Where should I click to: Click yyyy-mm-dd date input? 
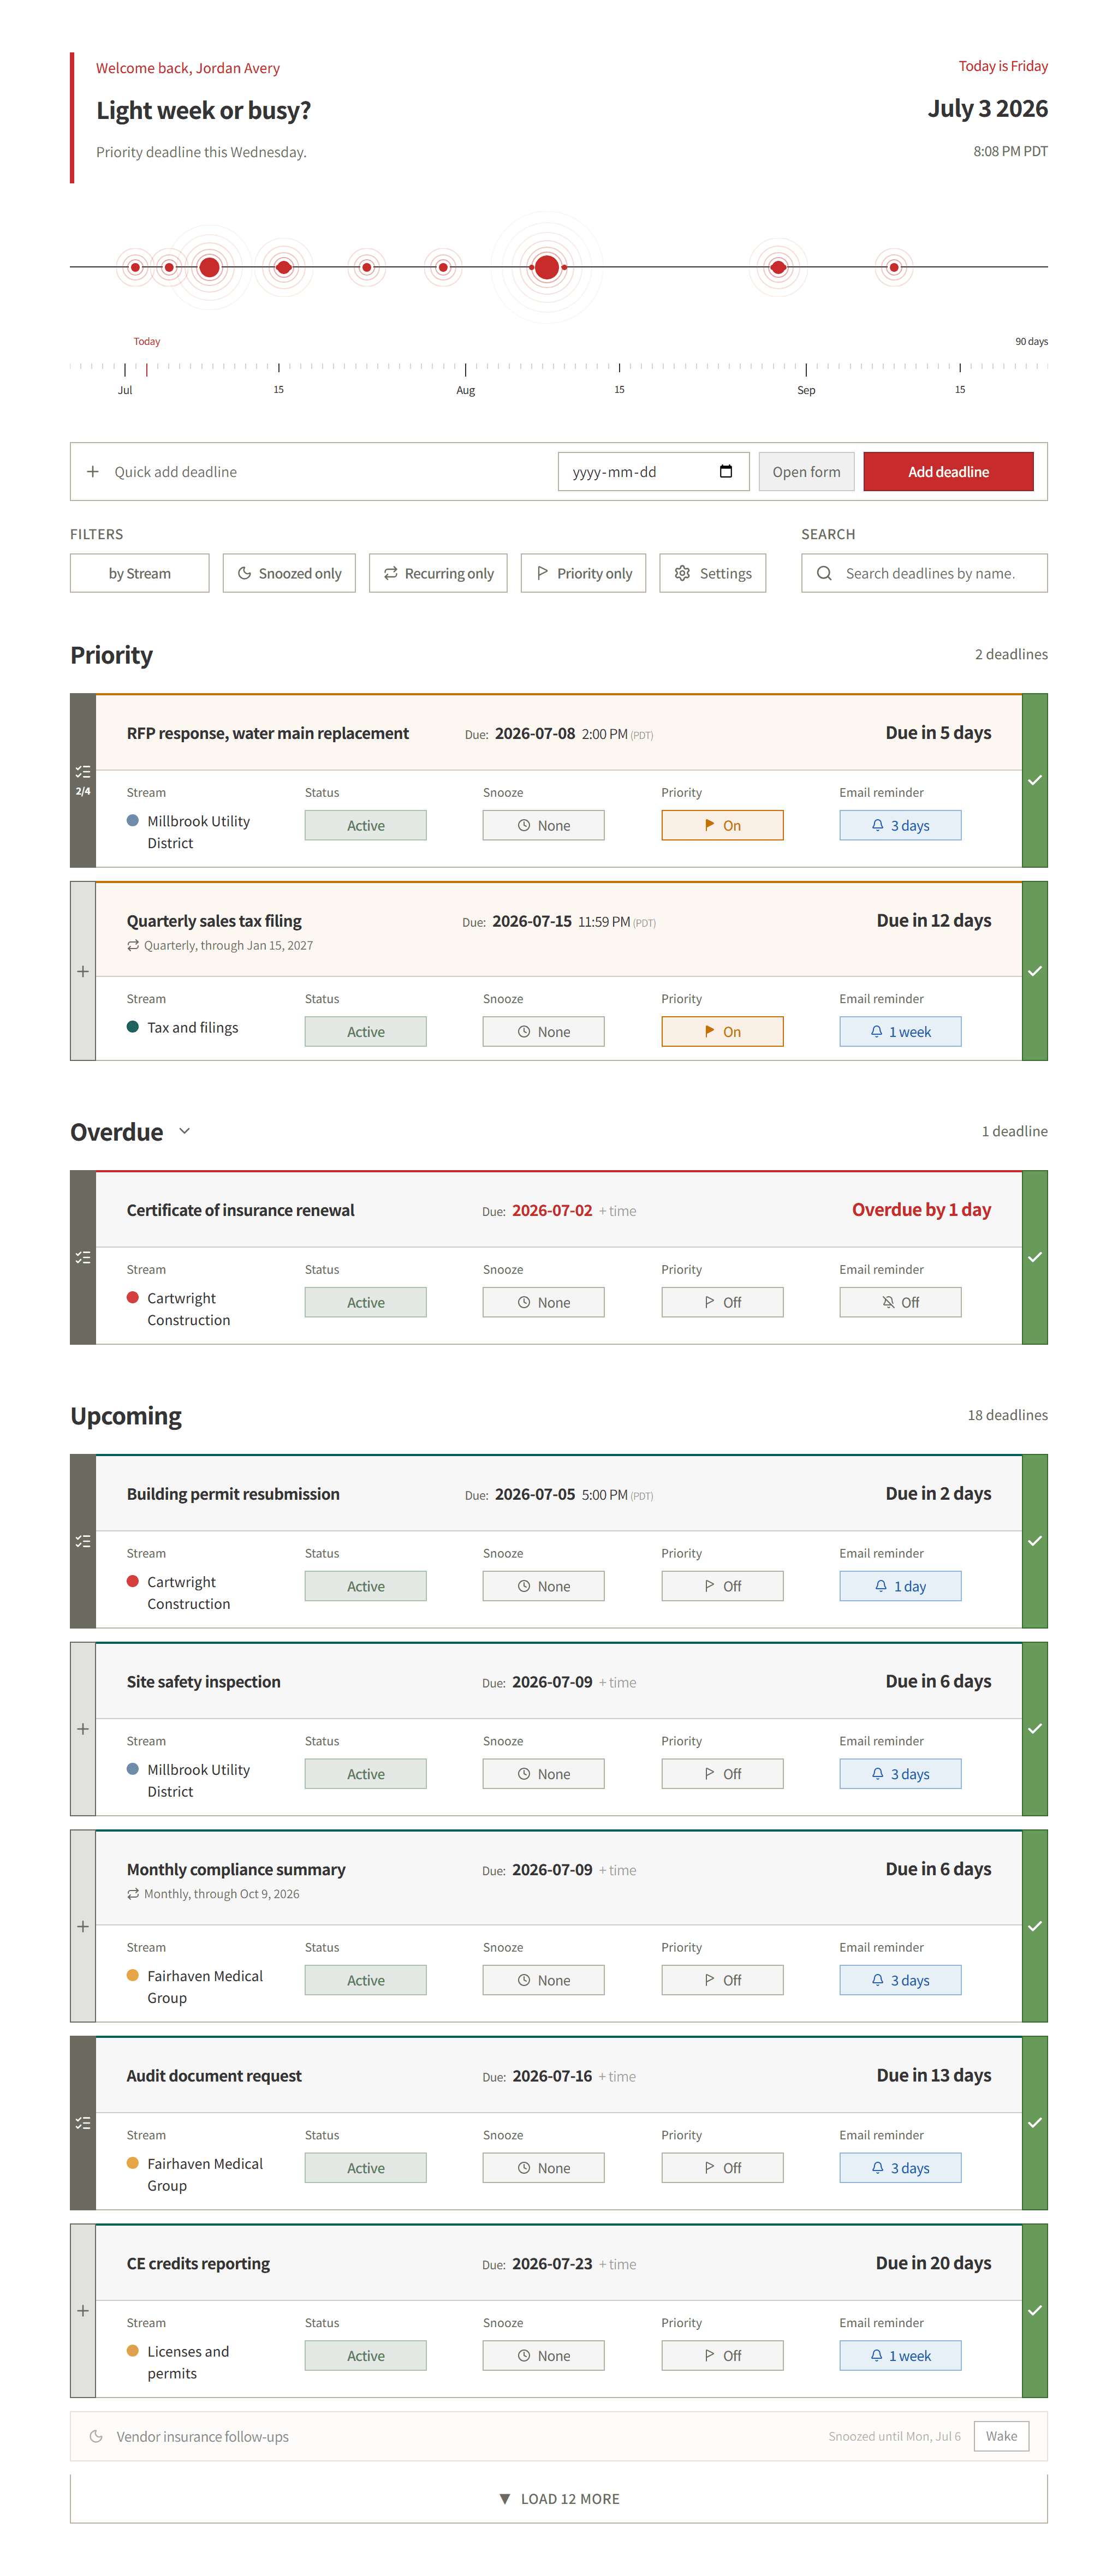(654, 471)
